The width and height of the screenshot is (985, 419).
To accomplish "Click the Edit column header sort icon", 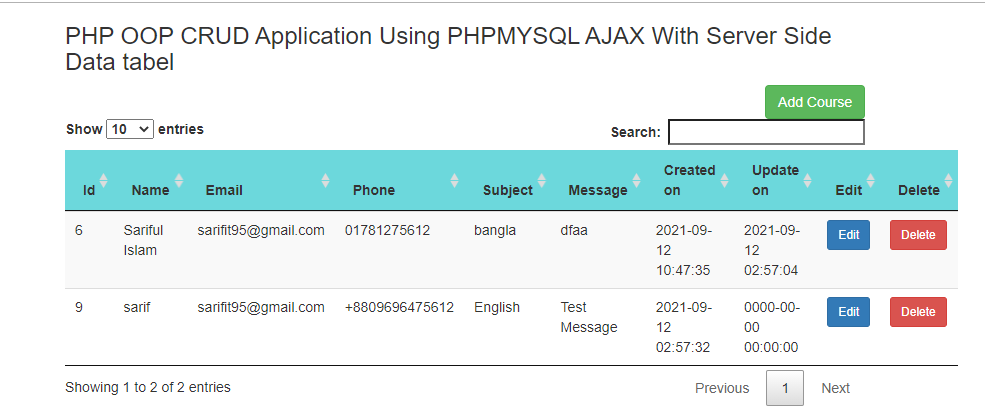I will coord(870,181).
